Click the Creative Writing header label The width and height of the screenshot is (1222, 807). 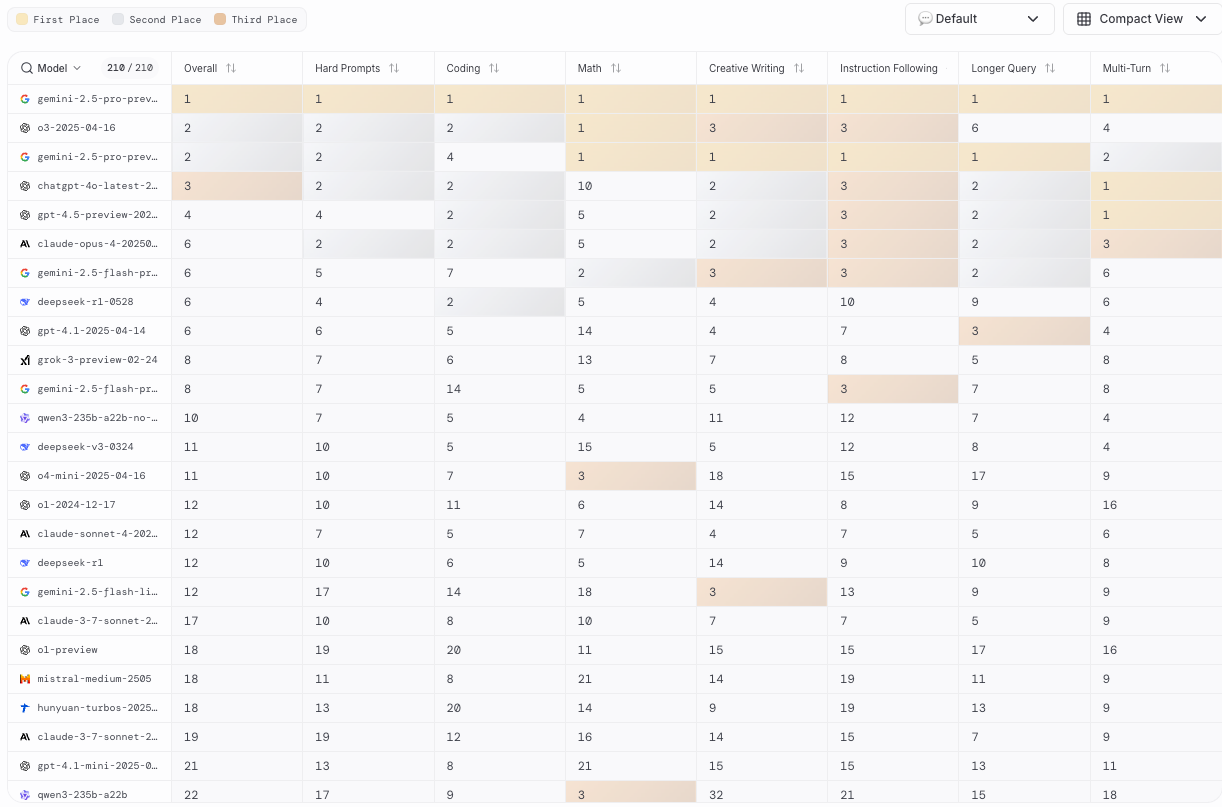747,68
